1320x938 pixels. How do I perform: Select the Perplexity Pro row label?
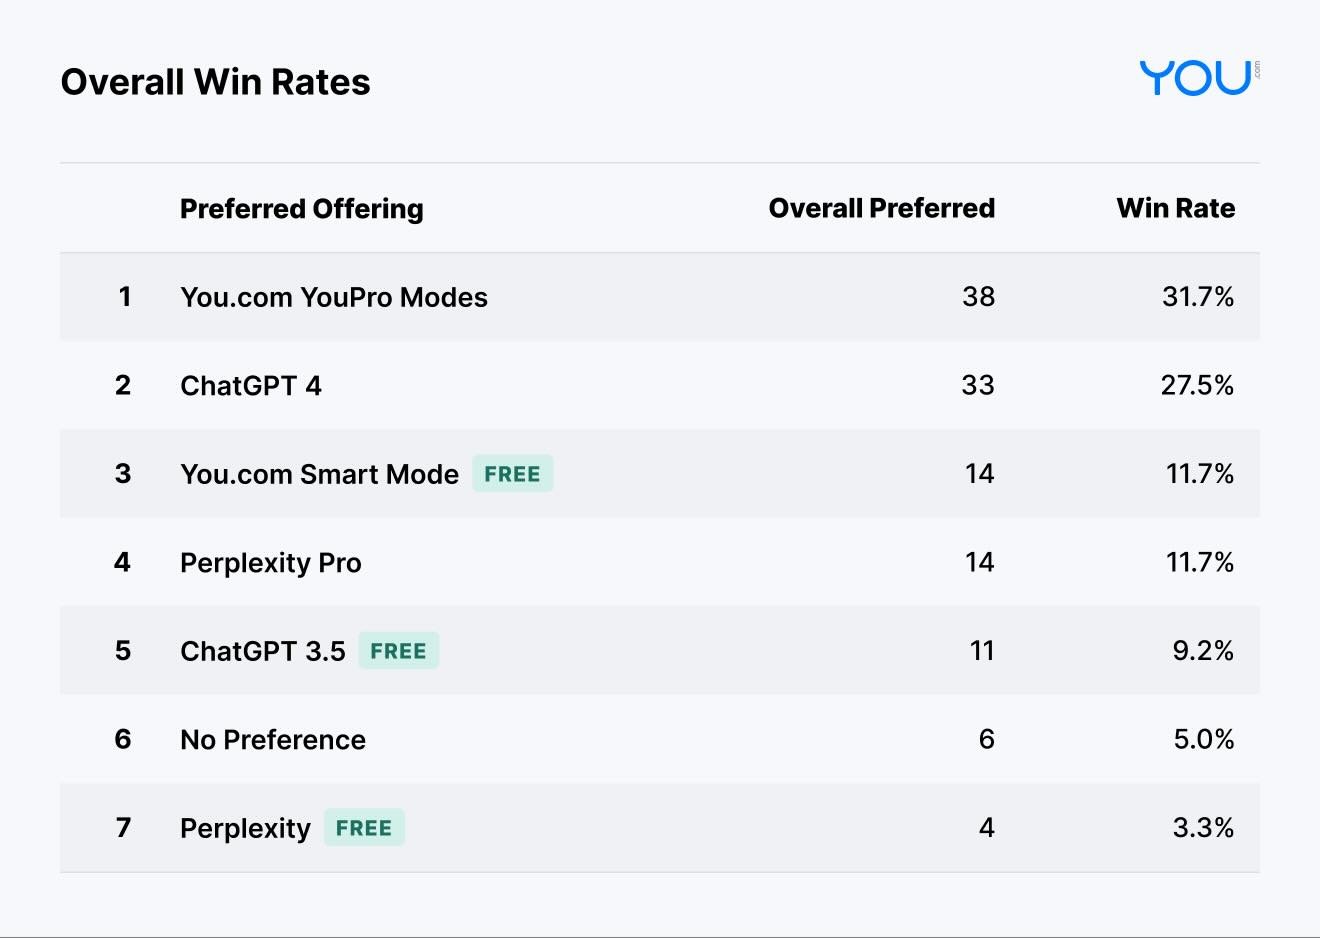[270, 563]
